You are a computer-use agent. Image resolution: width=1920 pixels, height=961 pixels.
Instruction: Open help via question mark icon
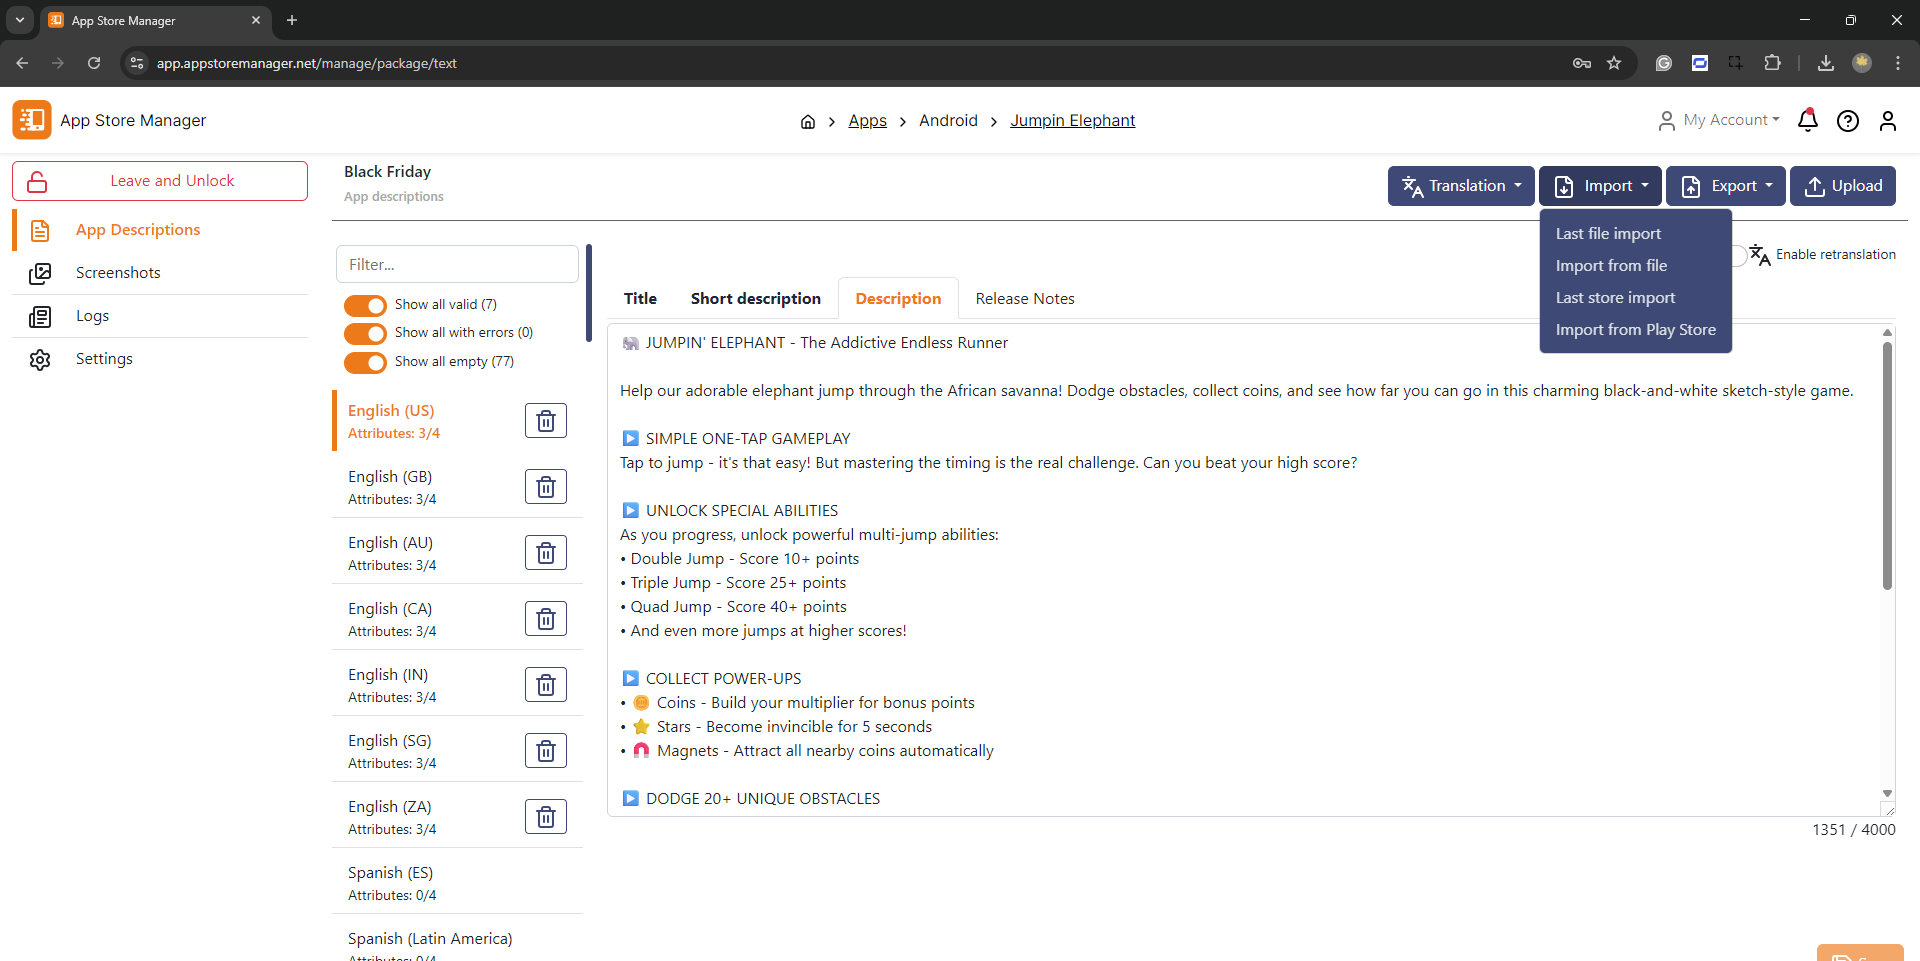1847,121
